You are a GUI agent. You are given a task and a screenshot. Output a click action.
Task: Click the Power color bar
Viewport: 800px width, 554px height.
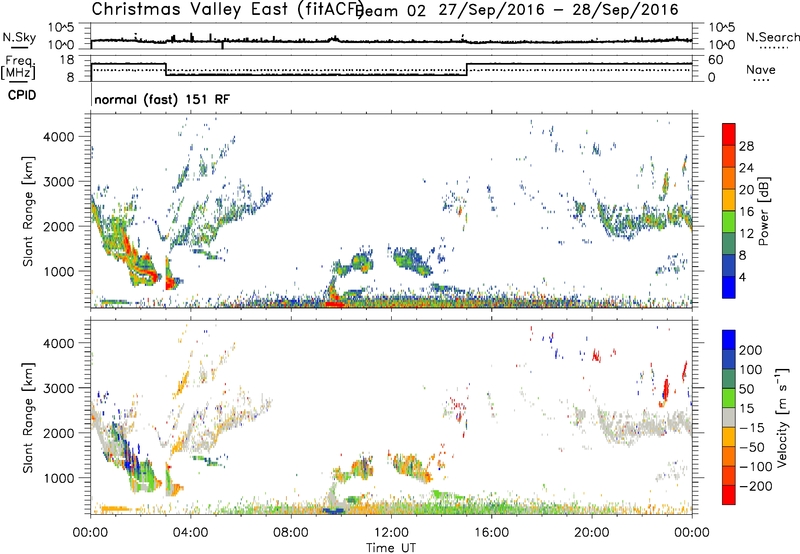pyautogui.click(x=729, y=211)
